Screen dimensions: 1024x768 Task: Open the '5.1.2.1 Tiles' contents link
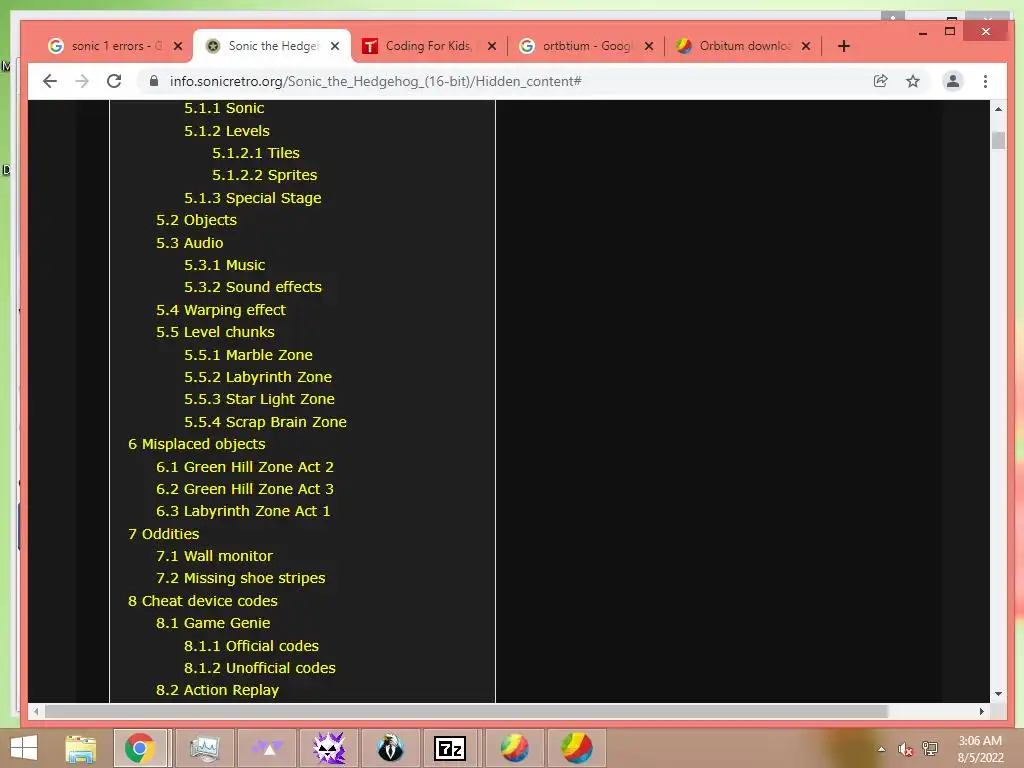pos(256,153)
